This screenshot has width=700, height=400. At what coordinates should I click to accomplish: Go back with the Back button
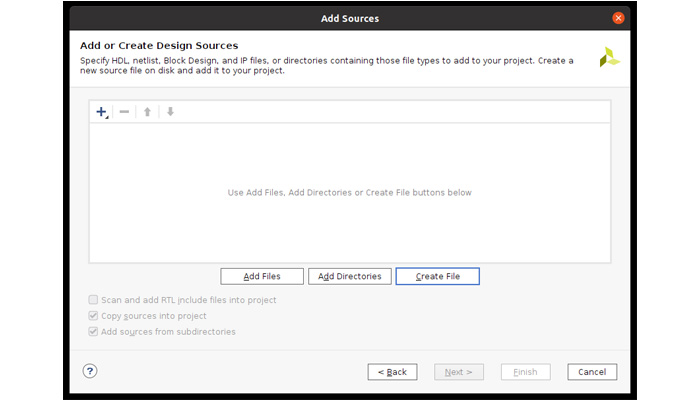(x=392, y=372)
